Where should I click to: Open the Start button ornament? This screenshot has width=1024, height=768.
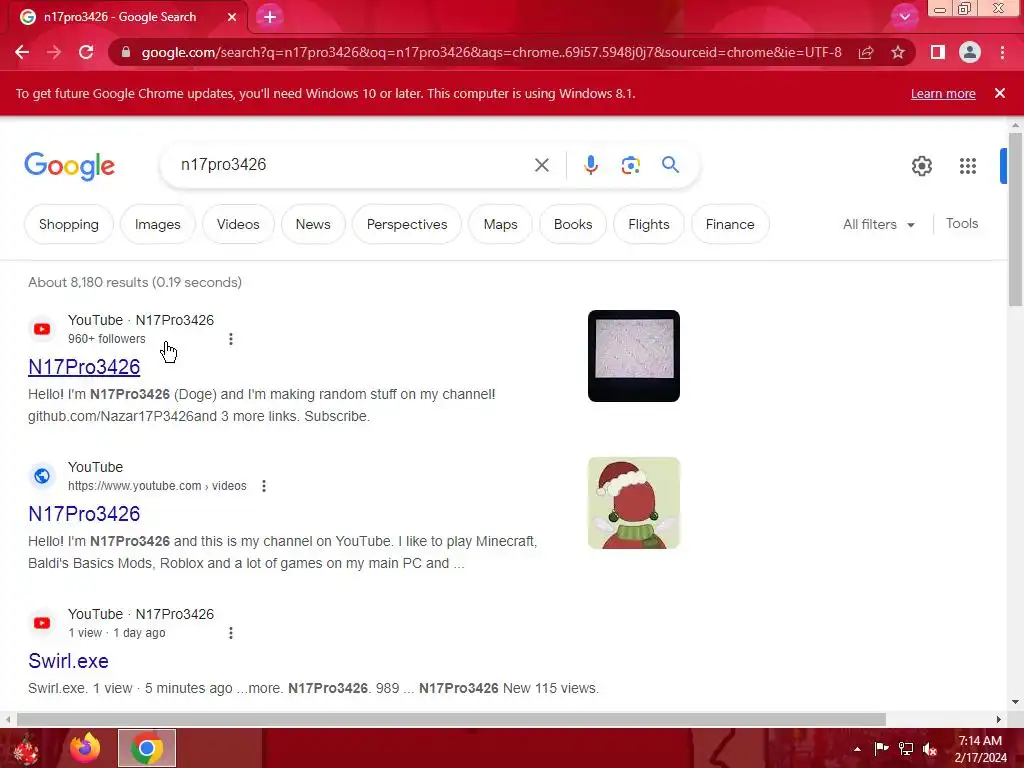pos(26,749)
